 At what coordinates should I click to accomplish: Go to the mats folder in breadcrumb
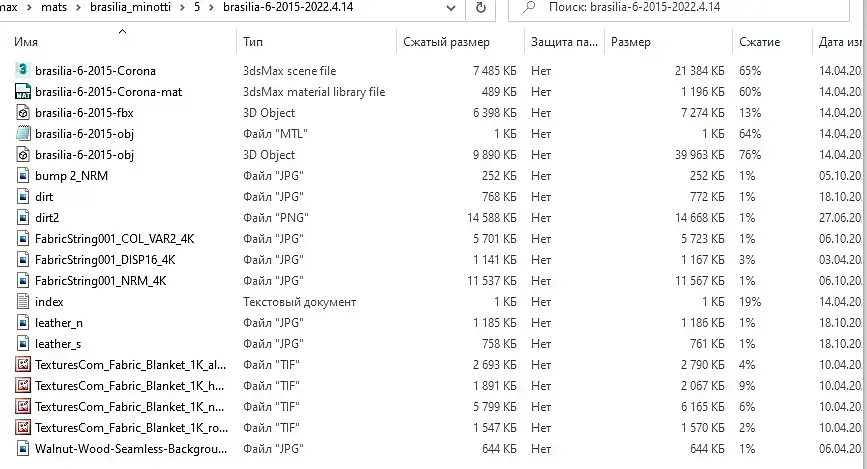point(54,8)
